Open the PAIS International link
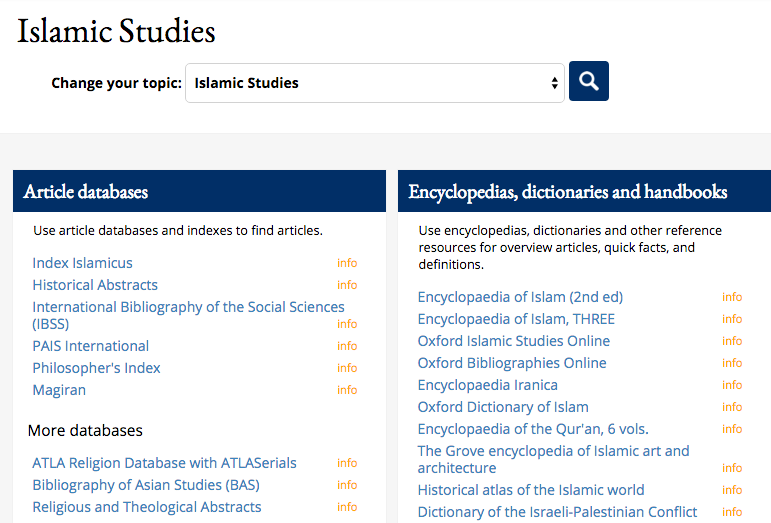The width and height of the screenshot is (771, 523). 90,346
